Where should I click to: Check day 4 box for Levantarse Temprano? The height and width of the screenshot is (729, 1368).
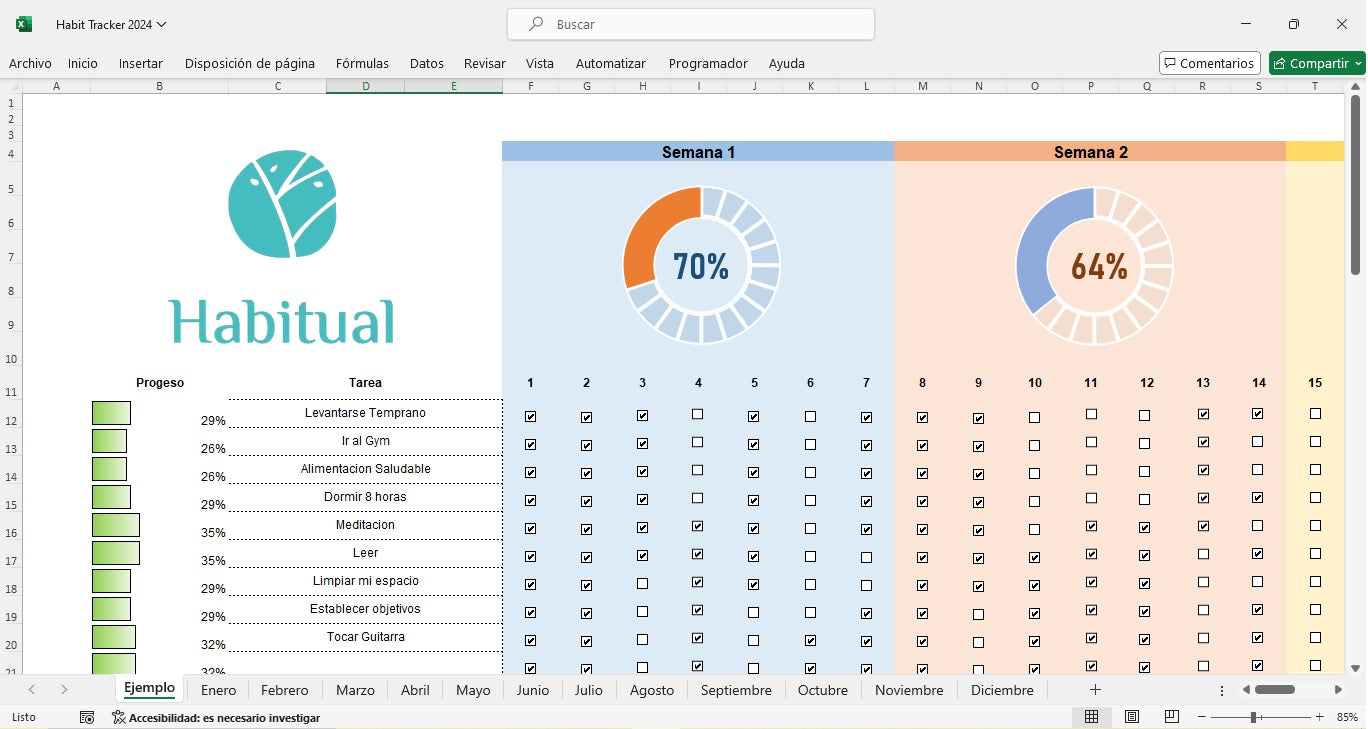coord(697,414)
